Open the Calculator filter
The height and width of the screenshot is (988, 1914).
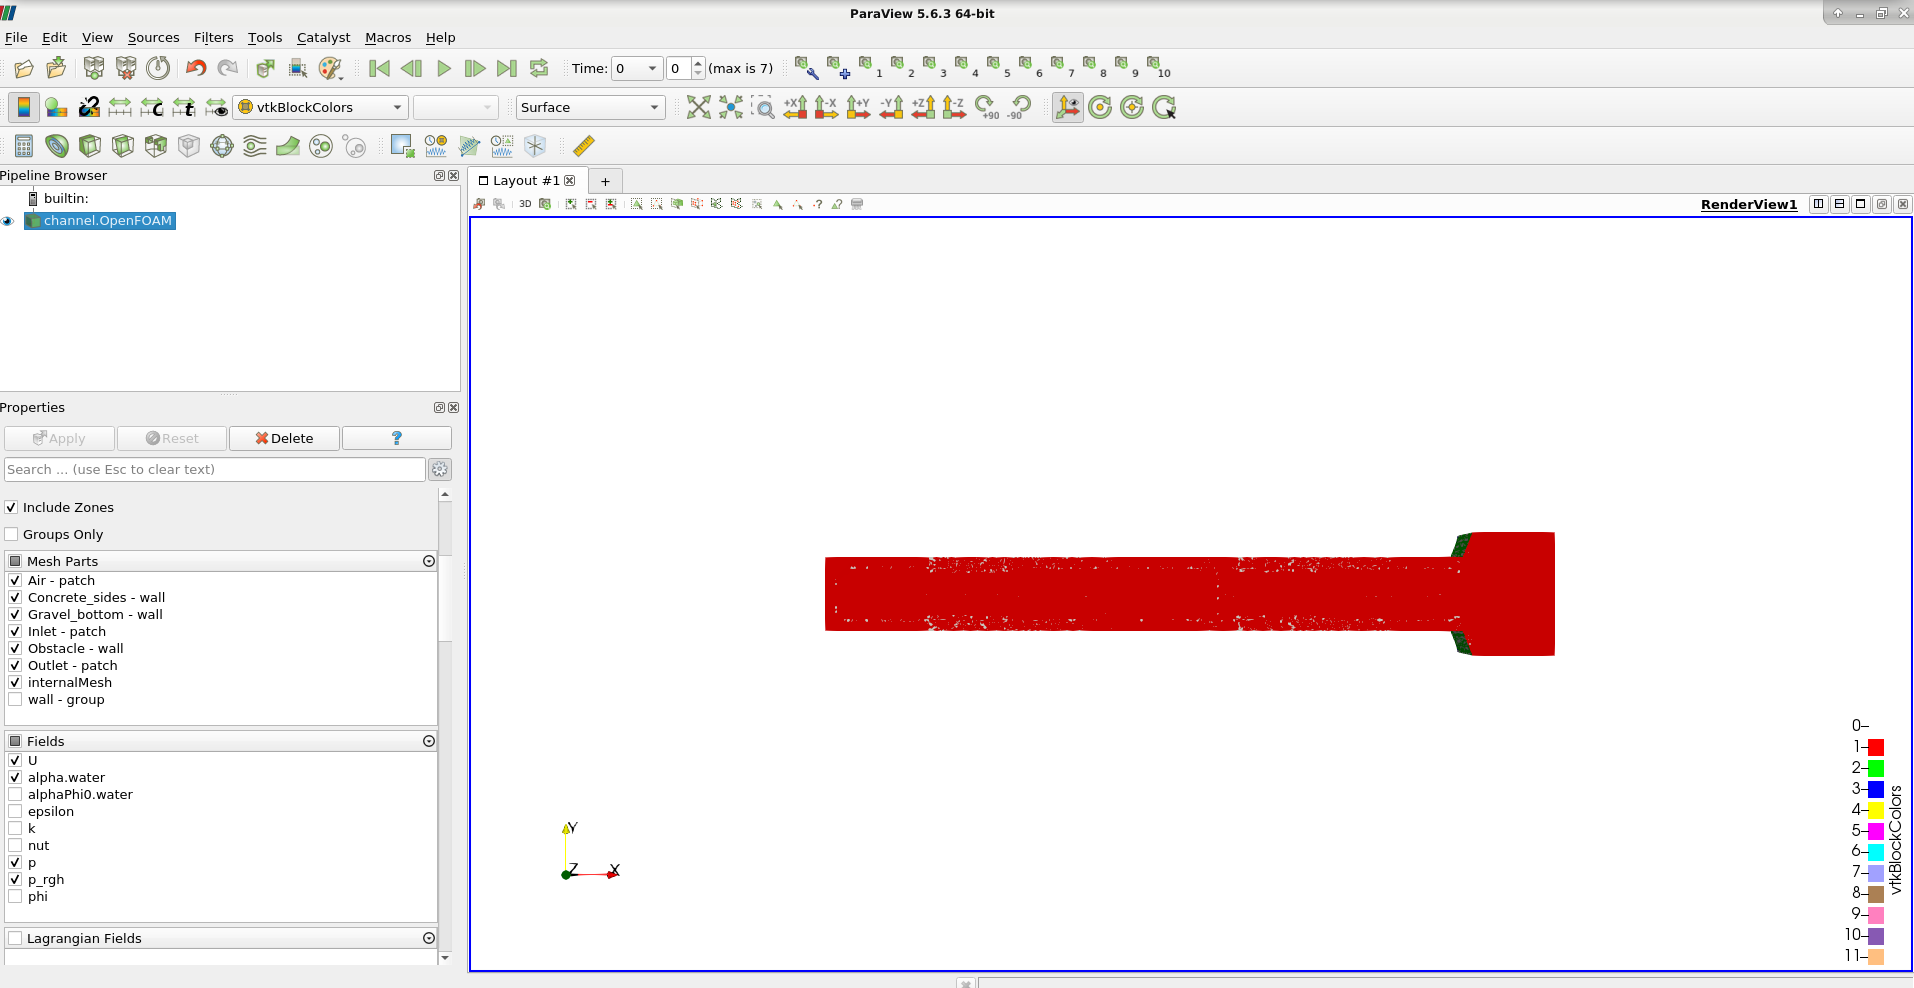coord(24,146)
